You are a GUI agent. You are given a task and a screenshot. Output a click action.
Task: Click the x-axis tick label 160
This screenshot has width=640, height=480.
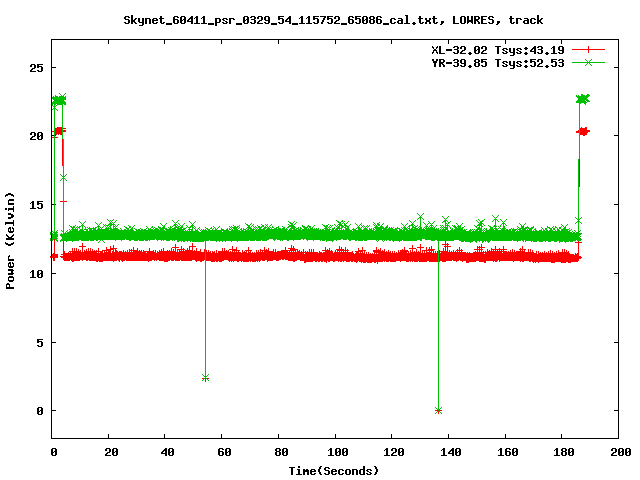tap(508, 452)
